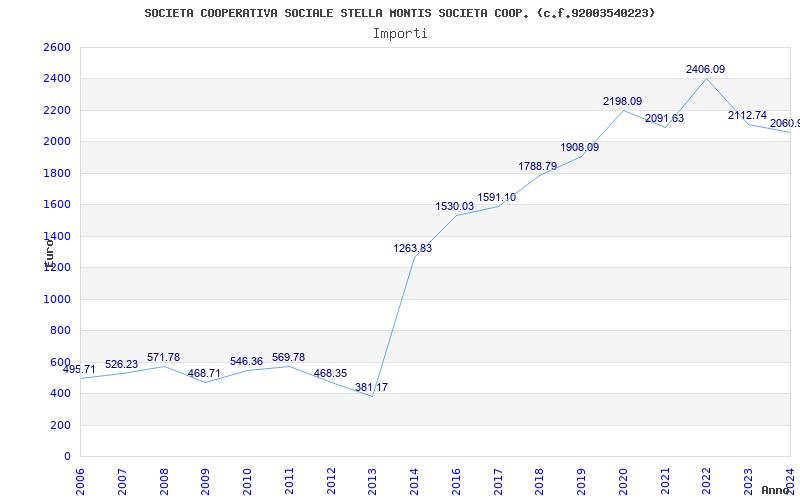Click the x-axis year 2010
The height and width of the screenshot is (500, 800).
[x=247, y=482]
